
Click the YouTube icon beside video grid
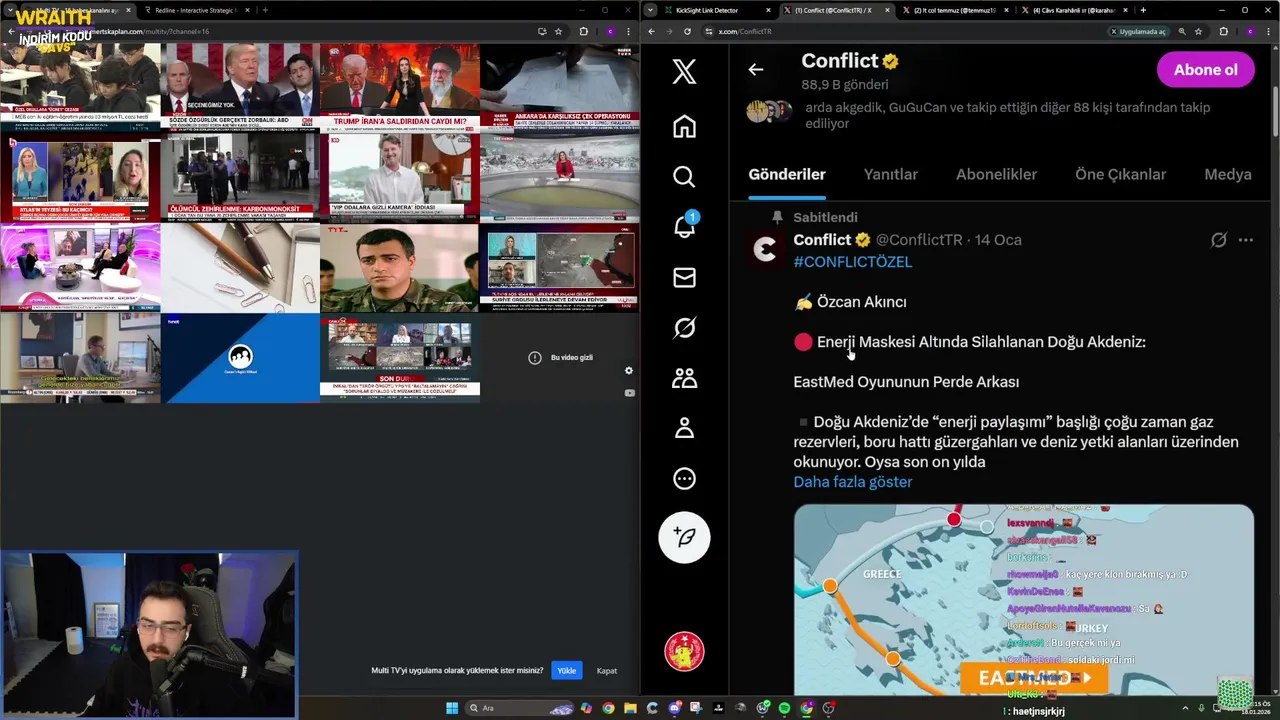point(629,392)
